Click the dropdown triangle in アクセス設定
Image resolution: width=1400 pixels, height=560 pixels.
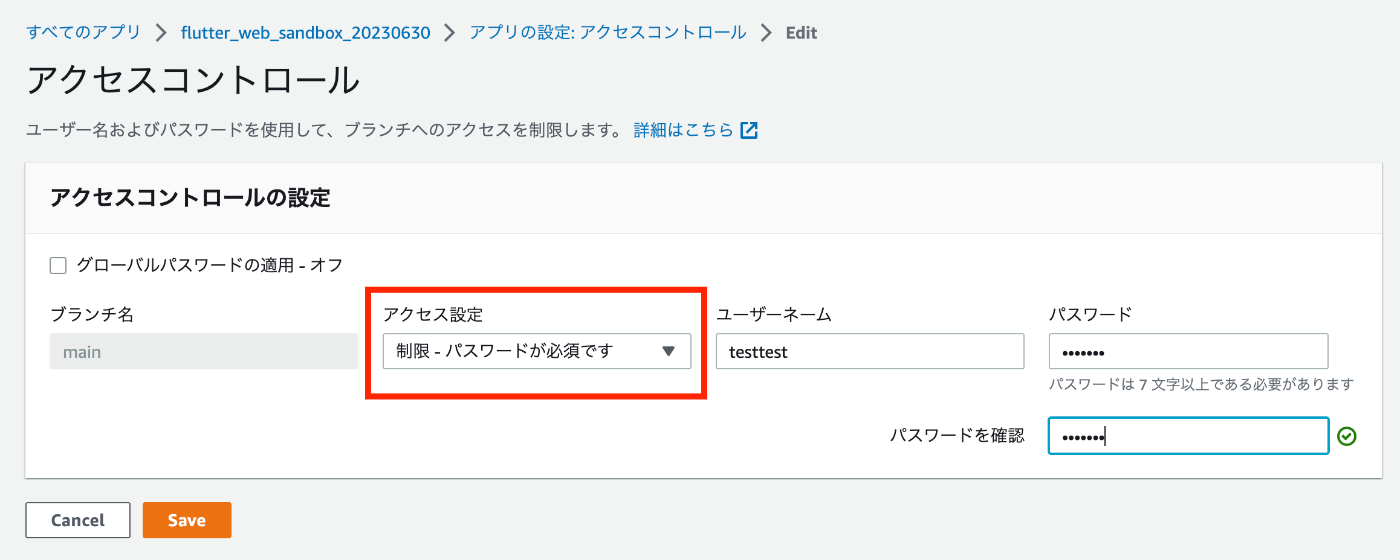pyautogui.click(x=669, y=351)
